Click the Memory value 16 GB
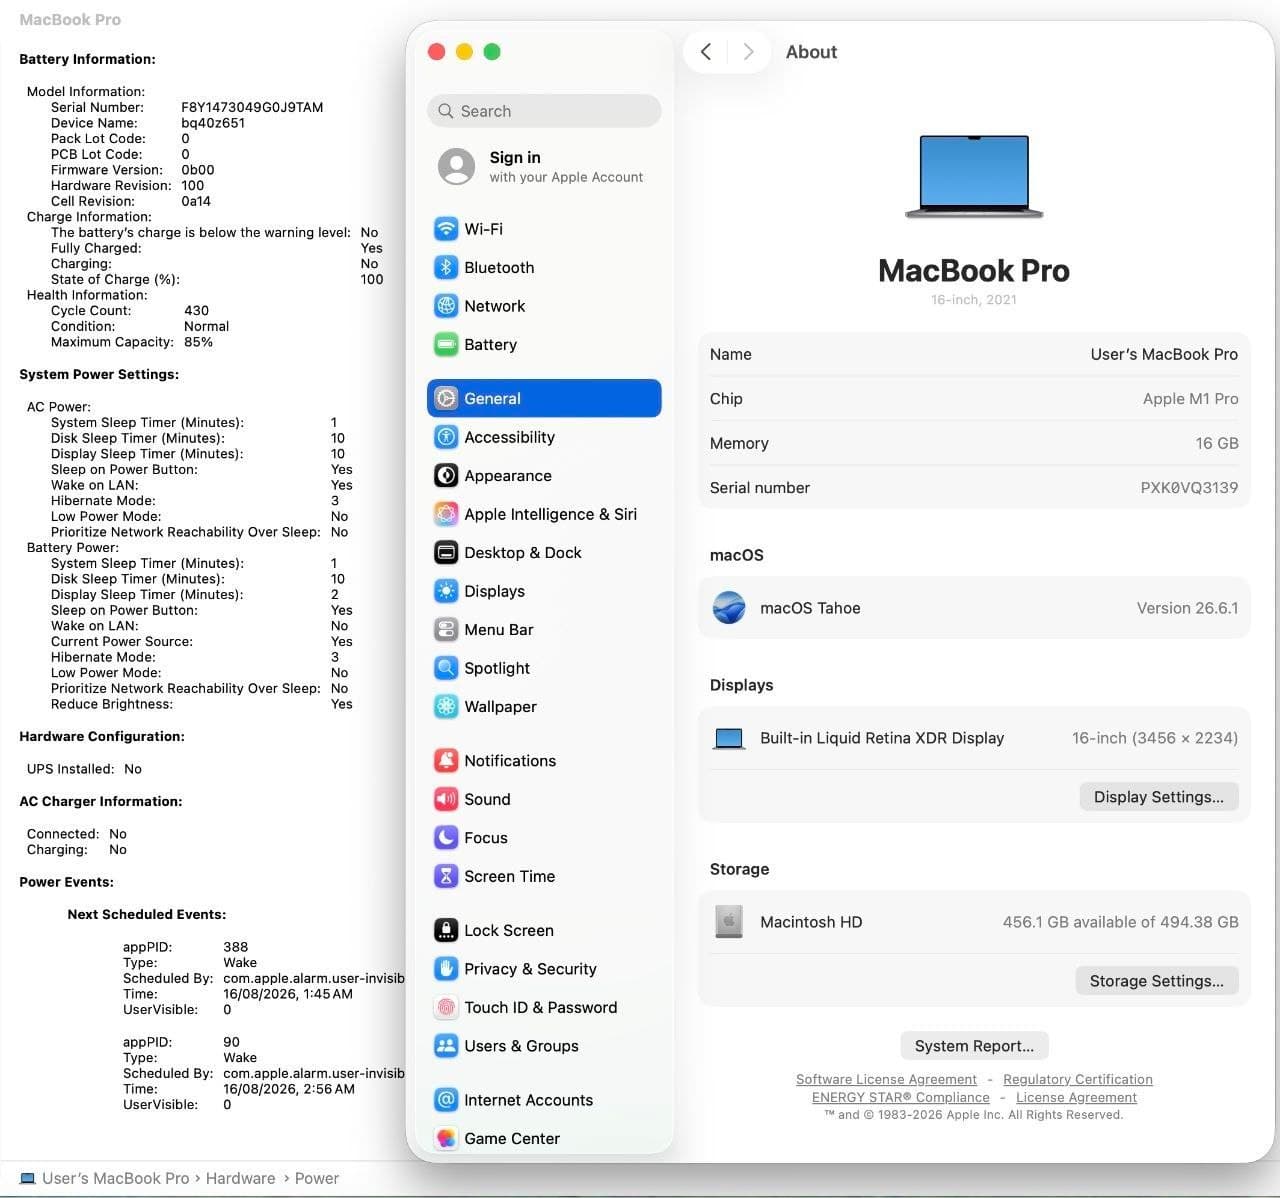Viewport: 1280px width, 1198px height. 1217,443
